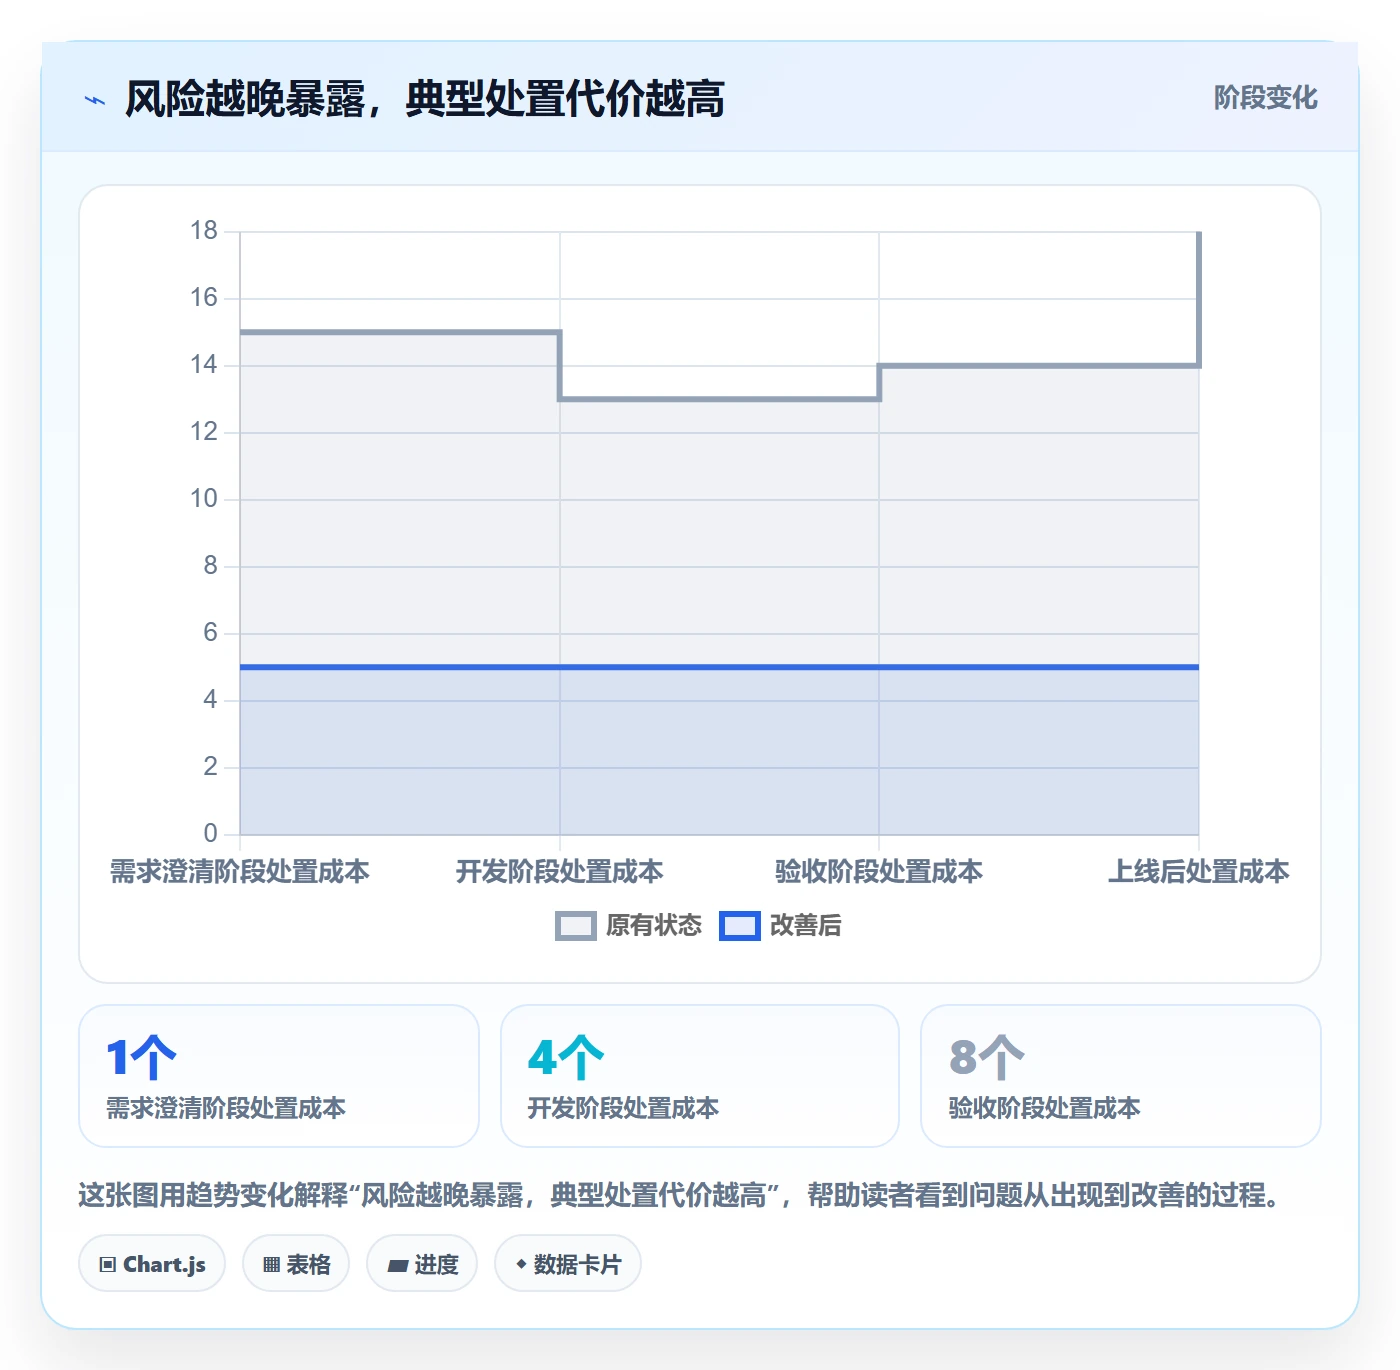1400x1370 pixels.
Task: Click the y-axis value 6
Action: click(210, 632)
